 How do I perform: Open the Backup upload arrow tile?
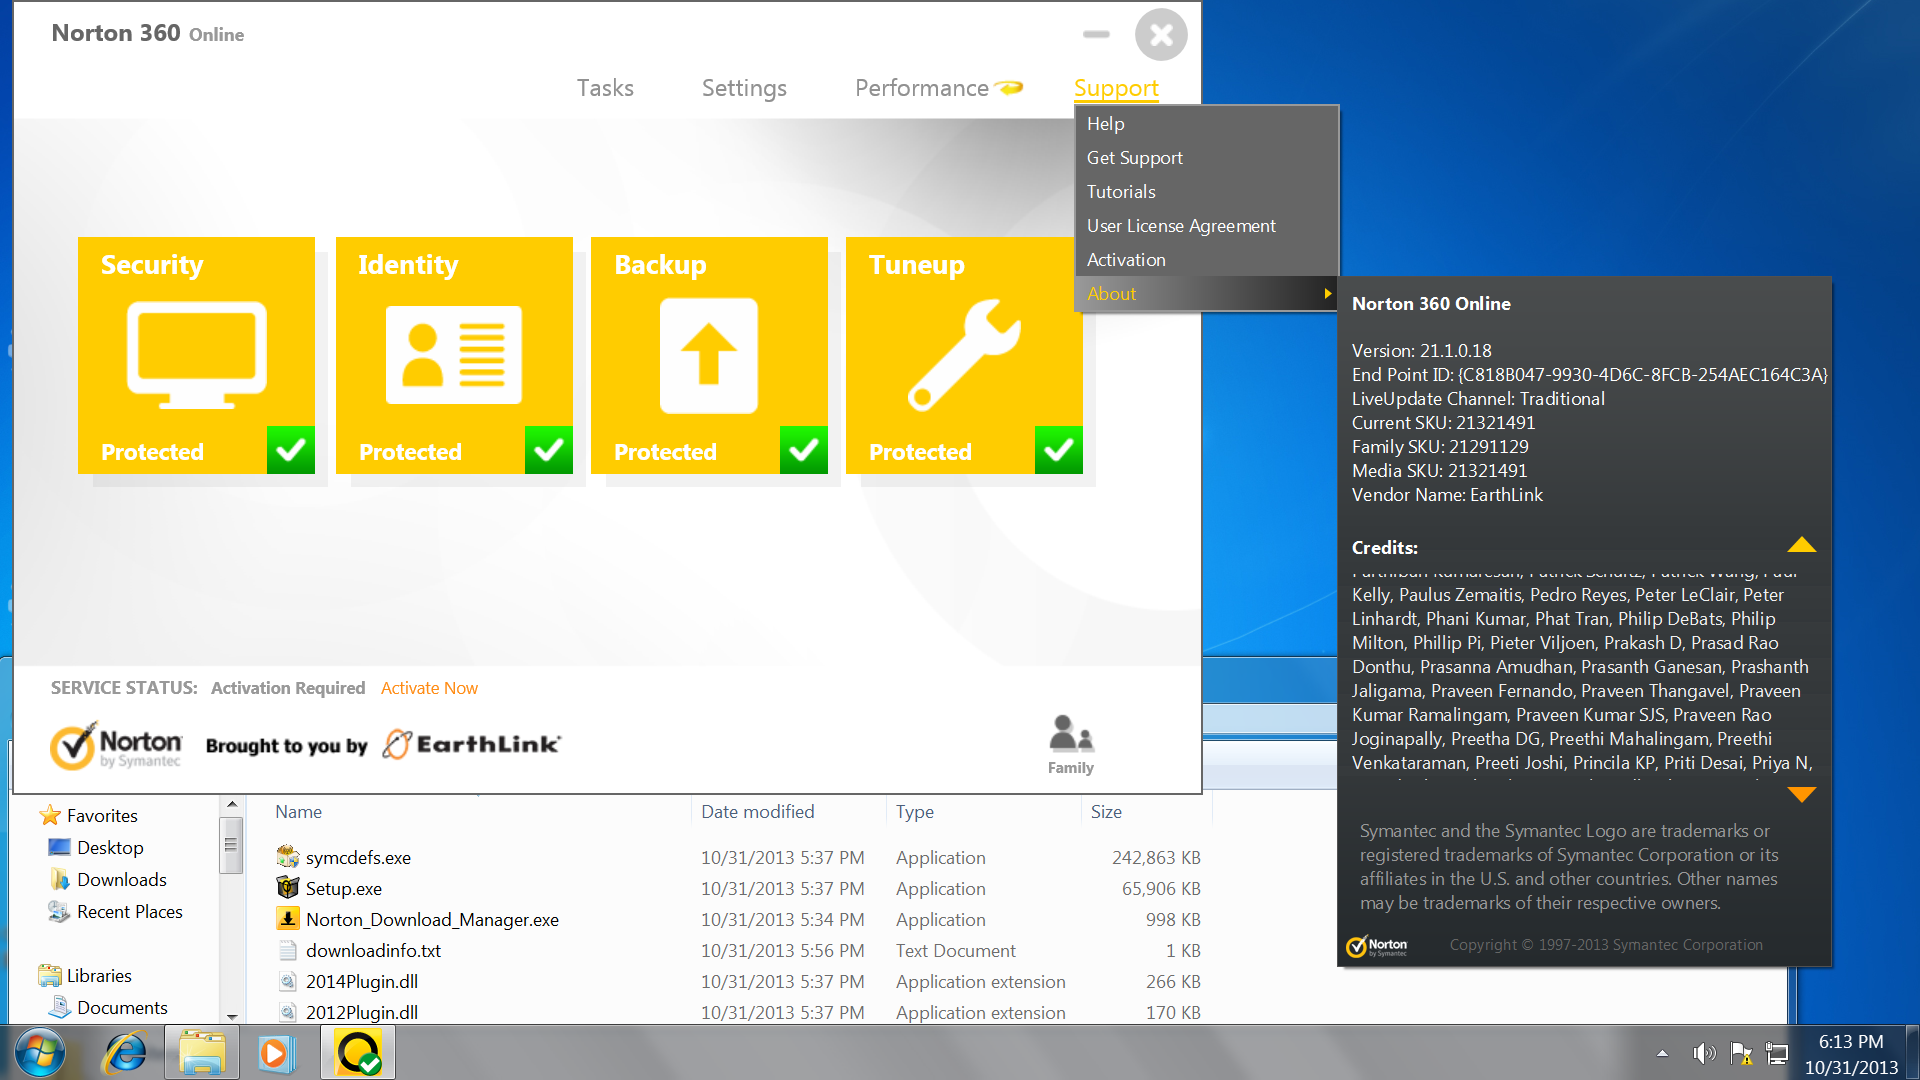pos(708,355)
